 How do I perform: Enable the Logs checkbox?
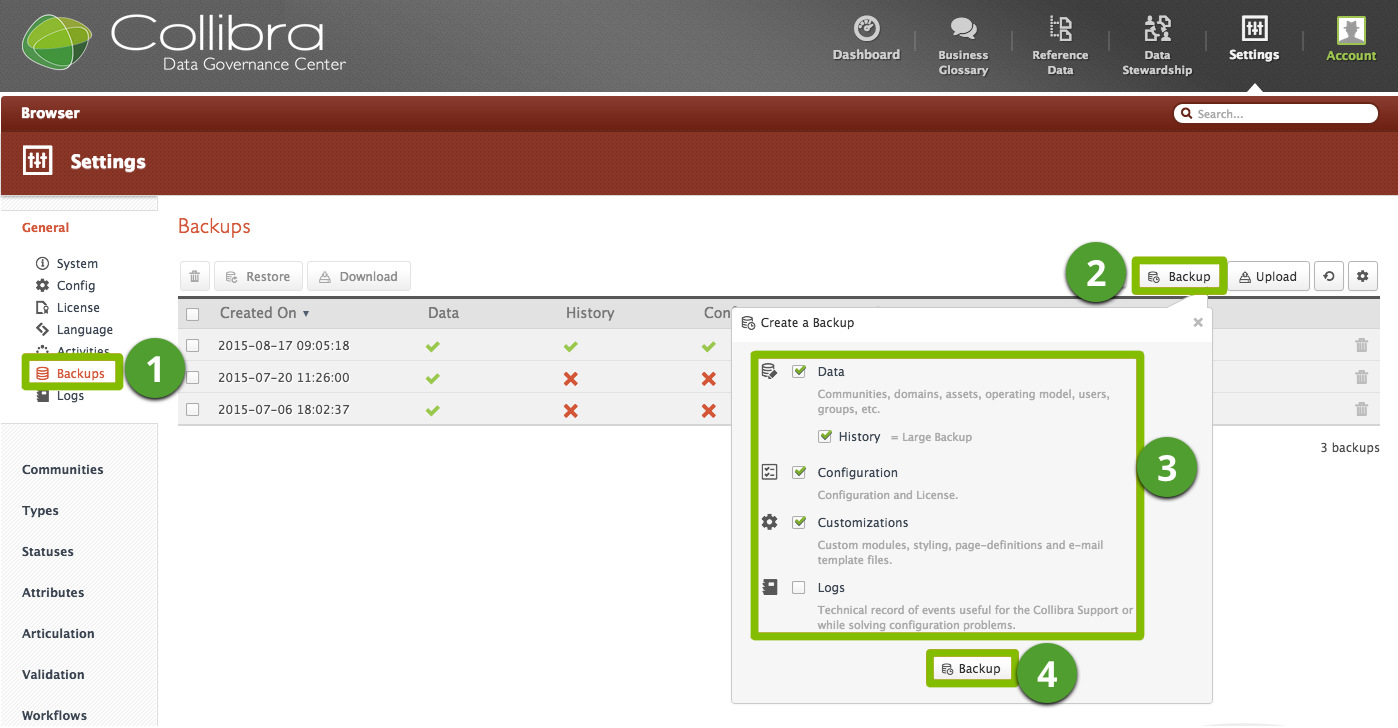[x=799, y=588]
